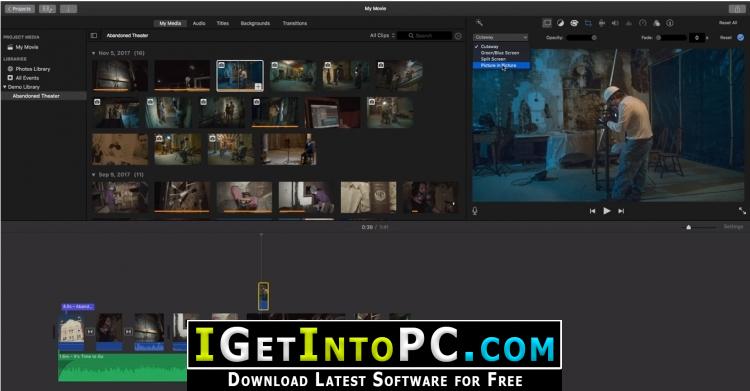Adjust the overlay Opacity slider

tap(582, 37)
